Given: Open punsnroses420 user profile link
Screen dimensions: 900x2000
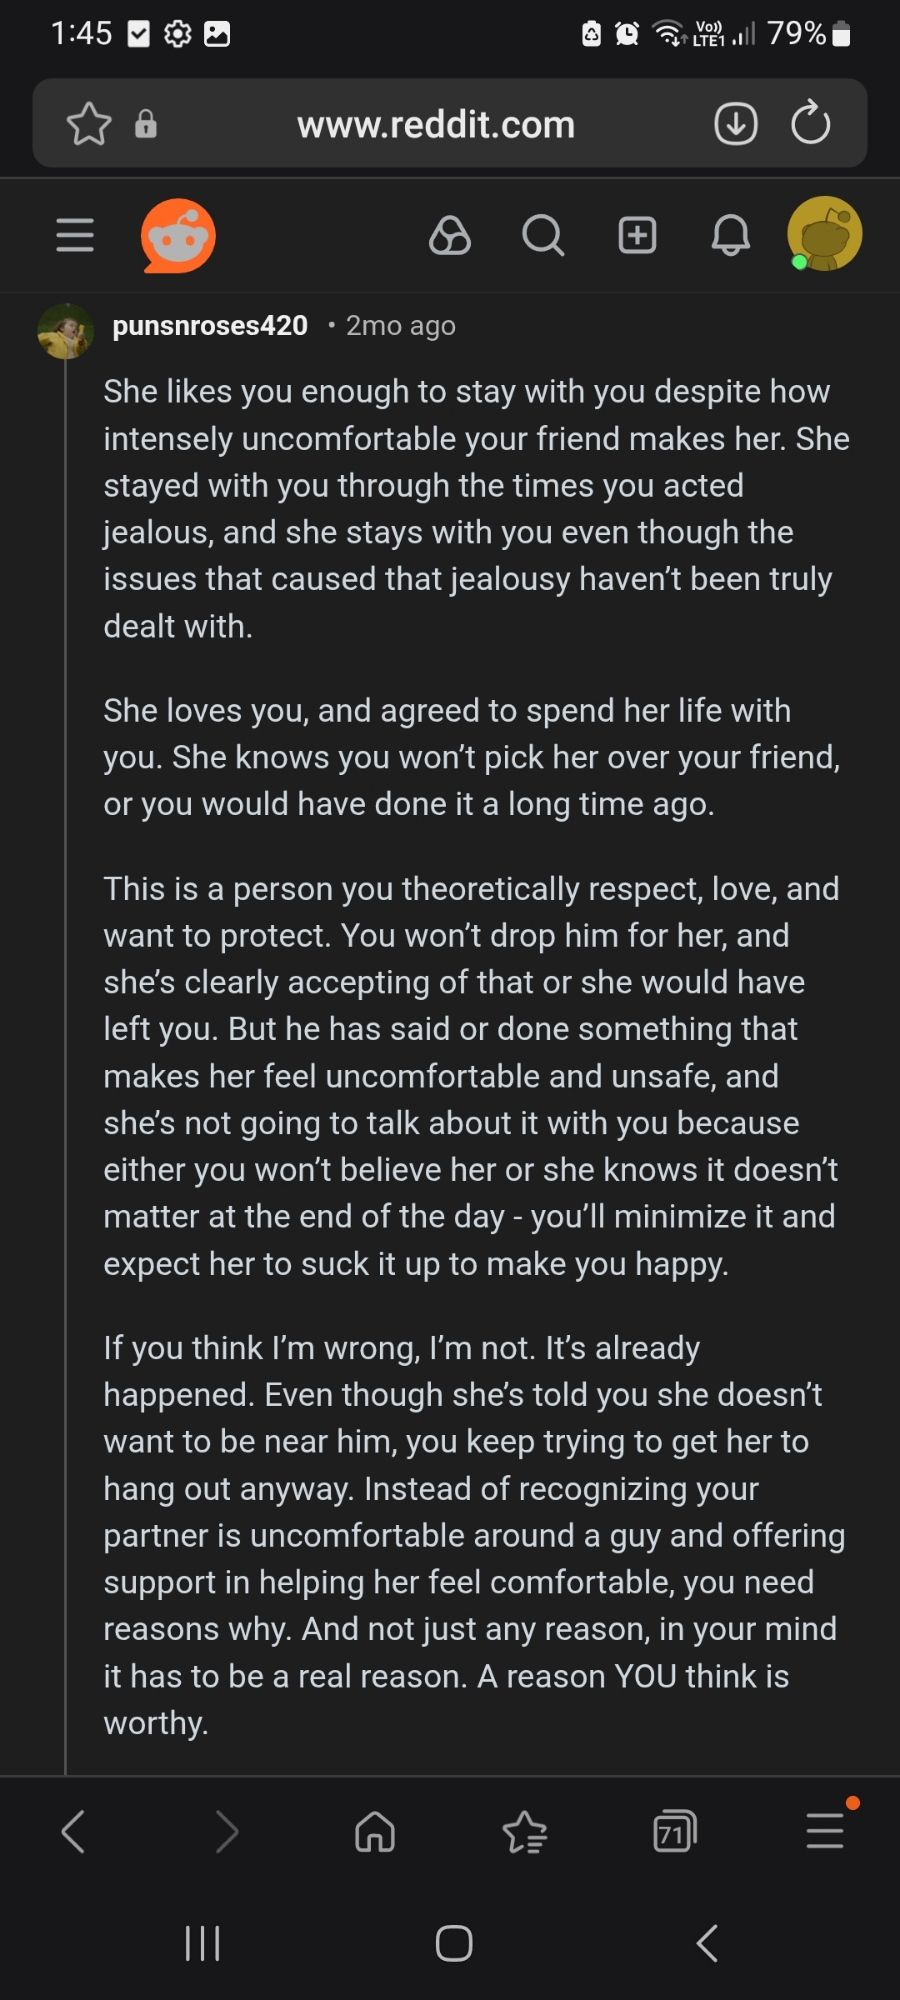Looking at the screenshot, I should [210, 326].
